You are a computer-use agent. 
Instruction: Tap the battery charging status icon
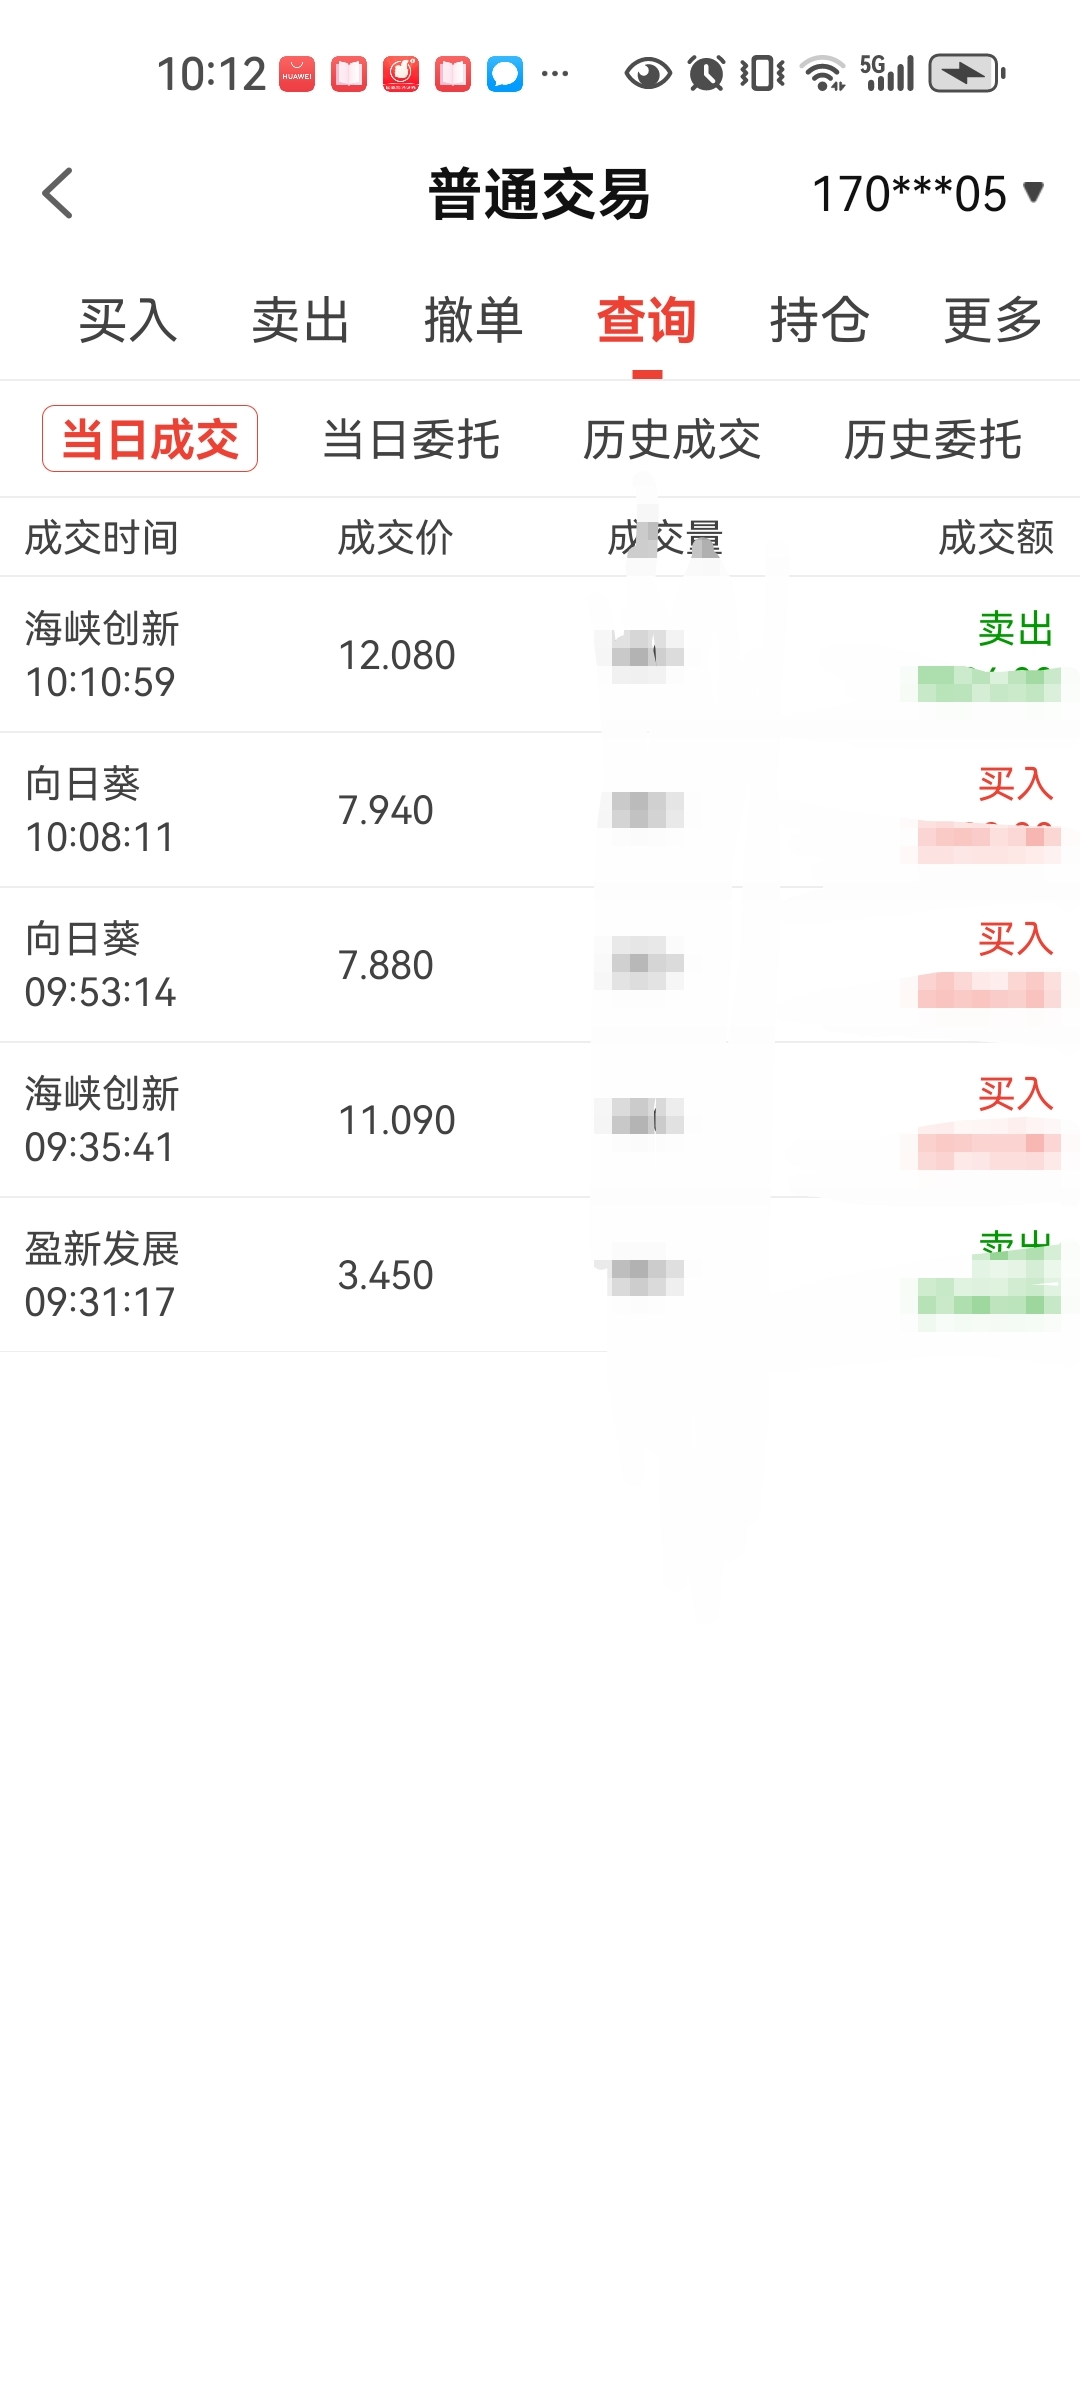point(966,73)
